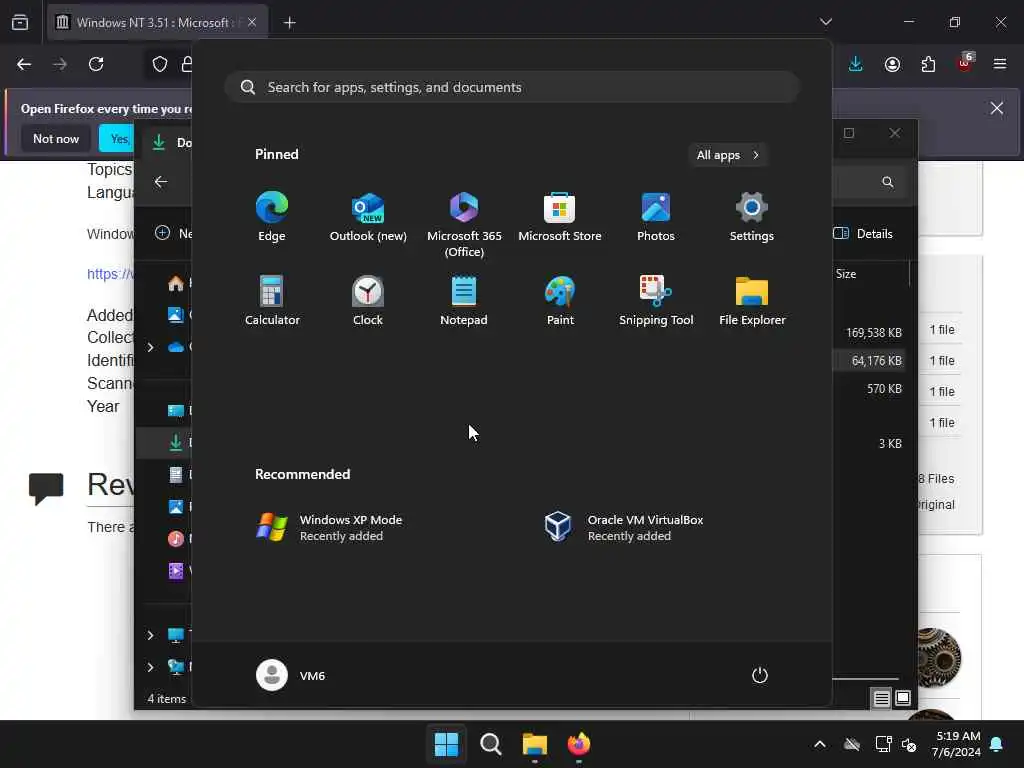Open Firefox View icon
The height and width of the screenshot is (768, 1024).
(20, 22)
